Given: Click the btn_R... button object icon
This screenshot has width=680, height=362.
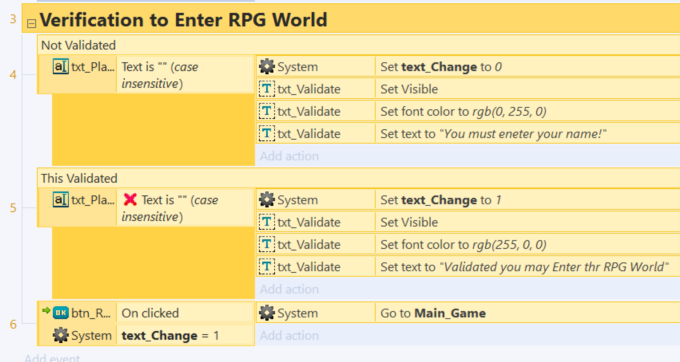Looking at the screenshot, I should click(61, 313).
